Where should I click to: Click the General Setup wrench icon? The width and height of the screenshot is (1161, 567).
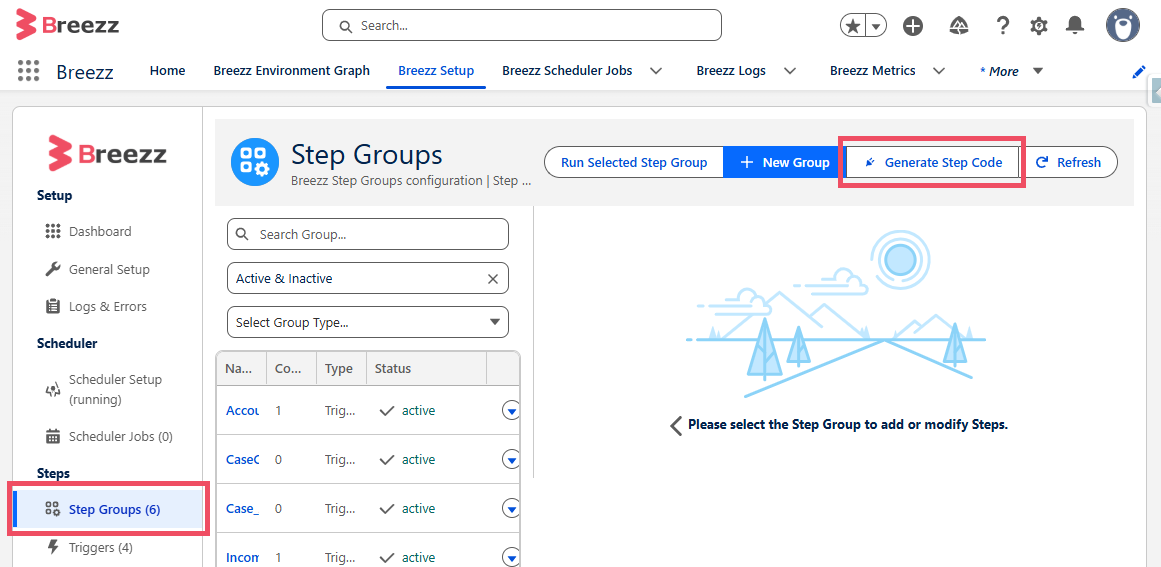pyautogui.click(x=53, y=269)
